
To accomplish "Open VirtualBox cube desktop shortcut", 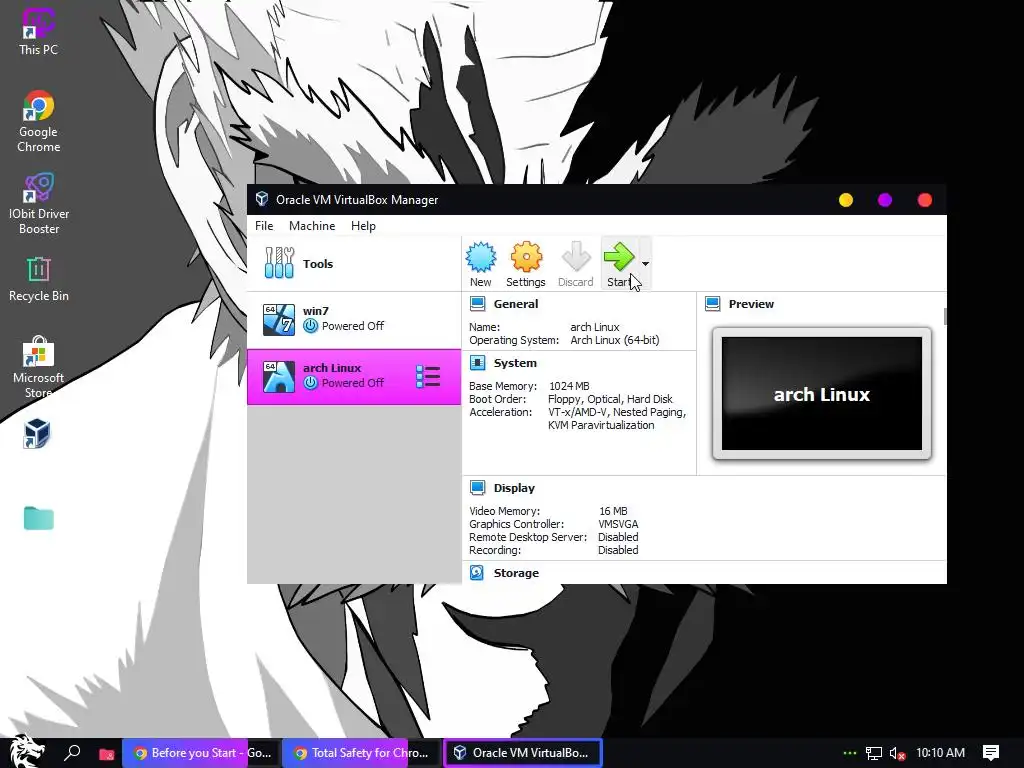I will [x=37, y=434].
